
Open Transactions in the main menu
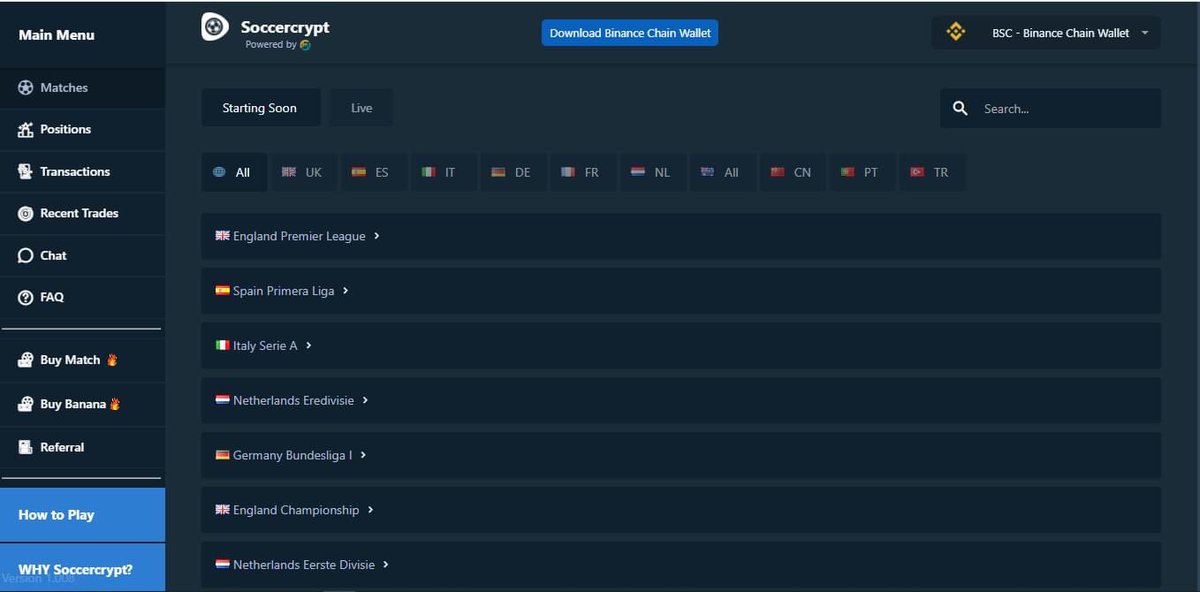[82, 172]
